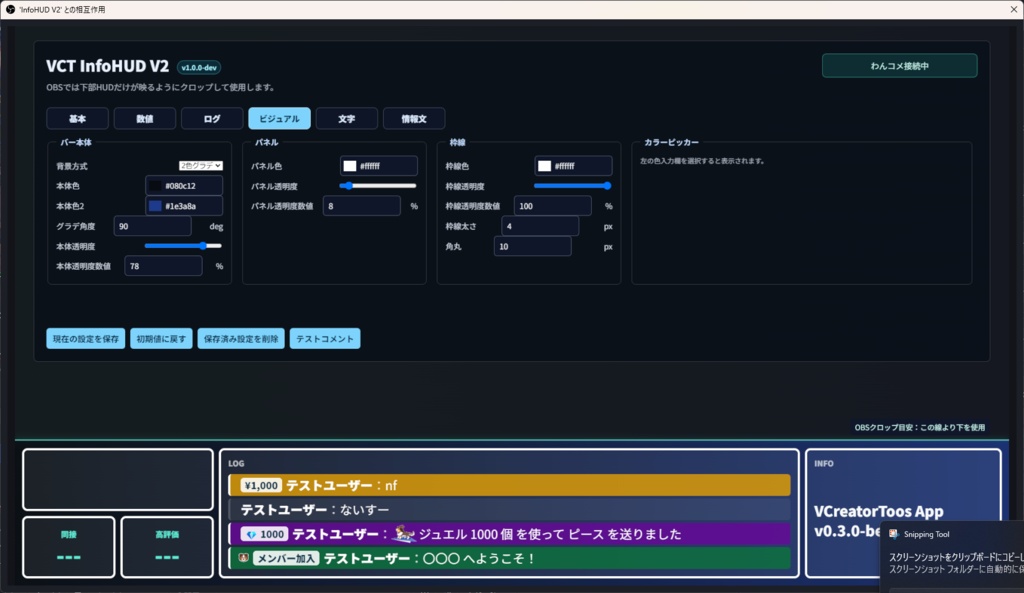The image size is (1024, 593).
Task: Click the 枠線色 hex field
Action: [573, 166]
